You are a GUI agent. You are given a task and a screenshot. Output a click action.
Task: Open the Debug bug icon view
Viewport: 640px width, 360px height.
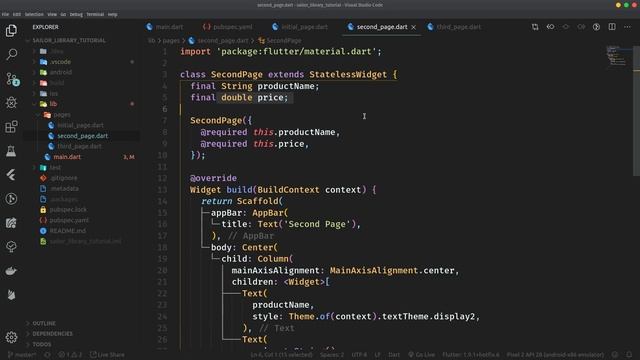coord(11,102)
